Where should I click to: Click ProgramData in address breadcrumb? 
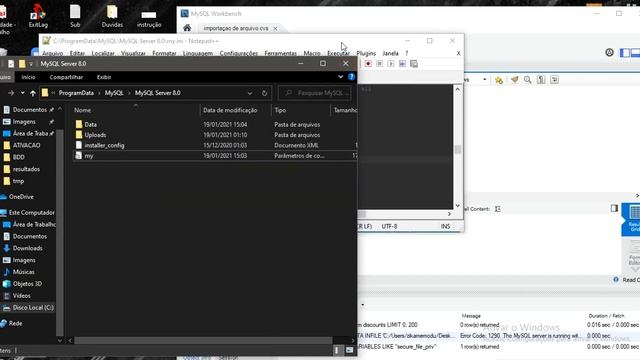[x=76, y=93]
